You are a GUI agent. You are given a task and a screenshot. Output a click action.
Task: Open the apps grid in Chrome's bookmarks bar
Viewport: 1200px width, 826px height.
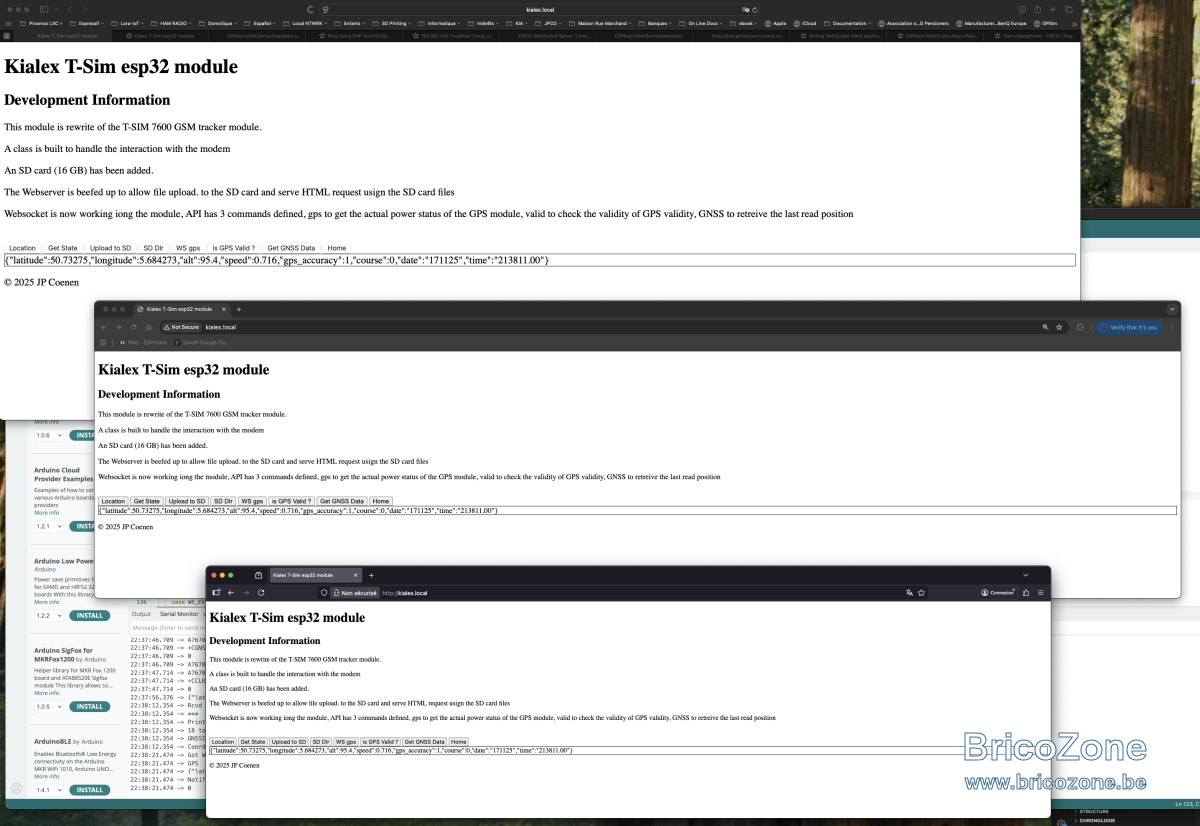[x=103, y=342]
